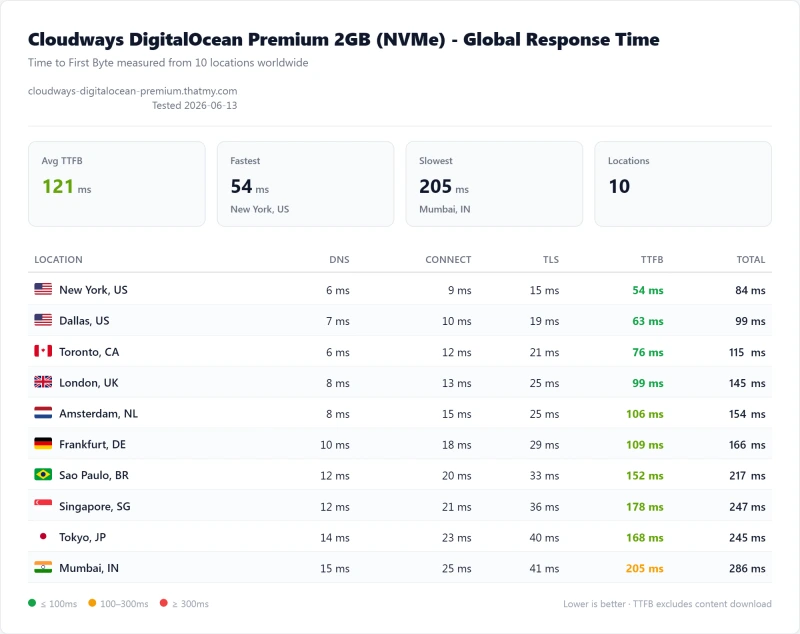Click the Indian flag beside Mumbai

pyautogui.click(x=43, y=567)
